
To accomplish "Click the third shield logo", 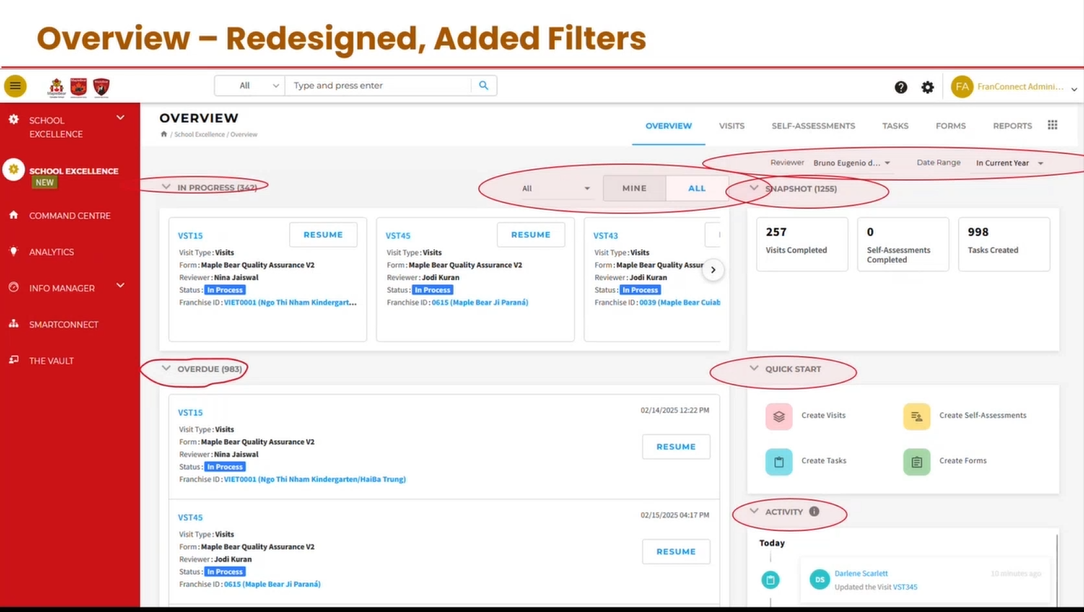I will tap(101, 87).
